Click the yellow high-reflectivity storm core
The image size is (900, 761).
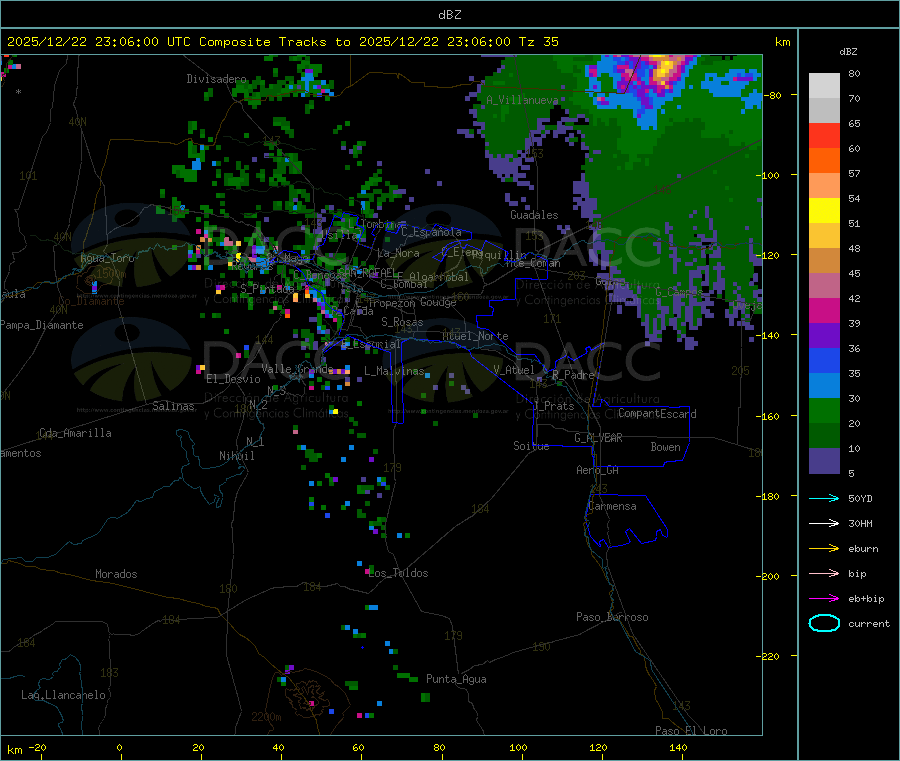664,69
